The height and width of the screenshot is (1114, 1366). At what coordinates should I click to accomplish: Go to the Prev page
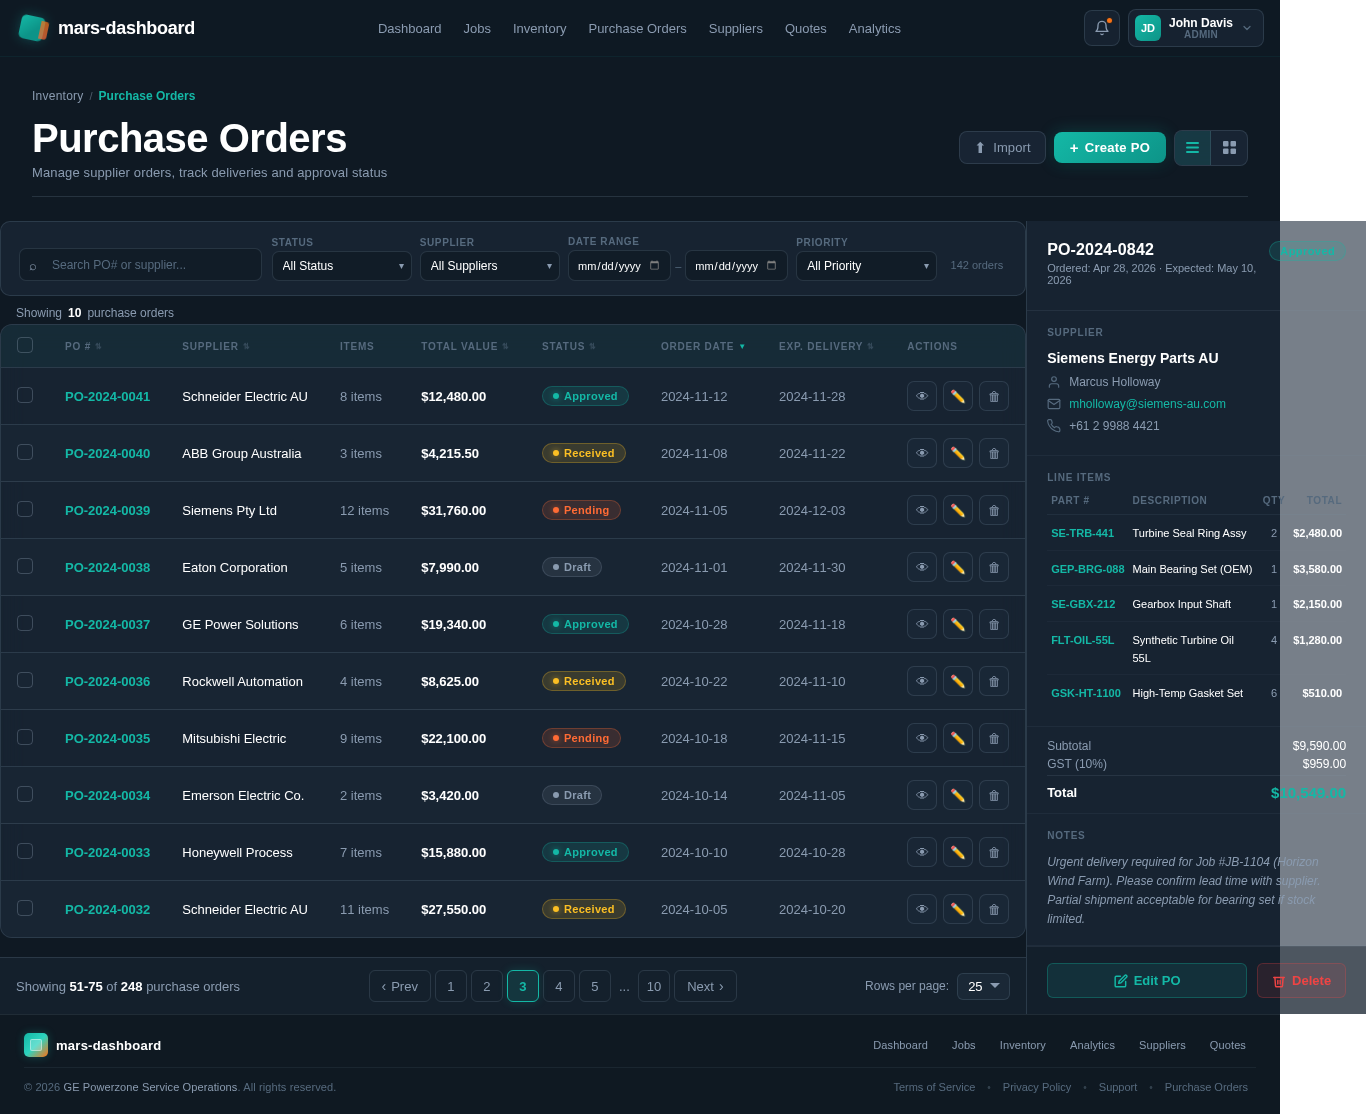[x=400, y=986]
